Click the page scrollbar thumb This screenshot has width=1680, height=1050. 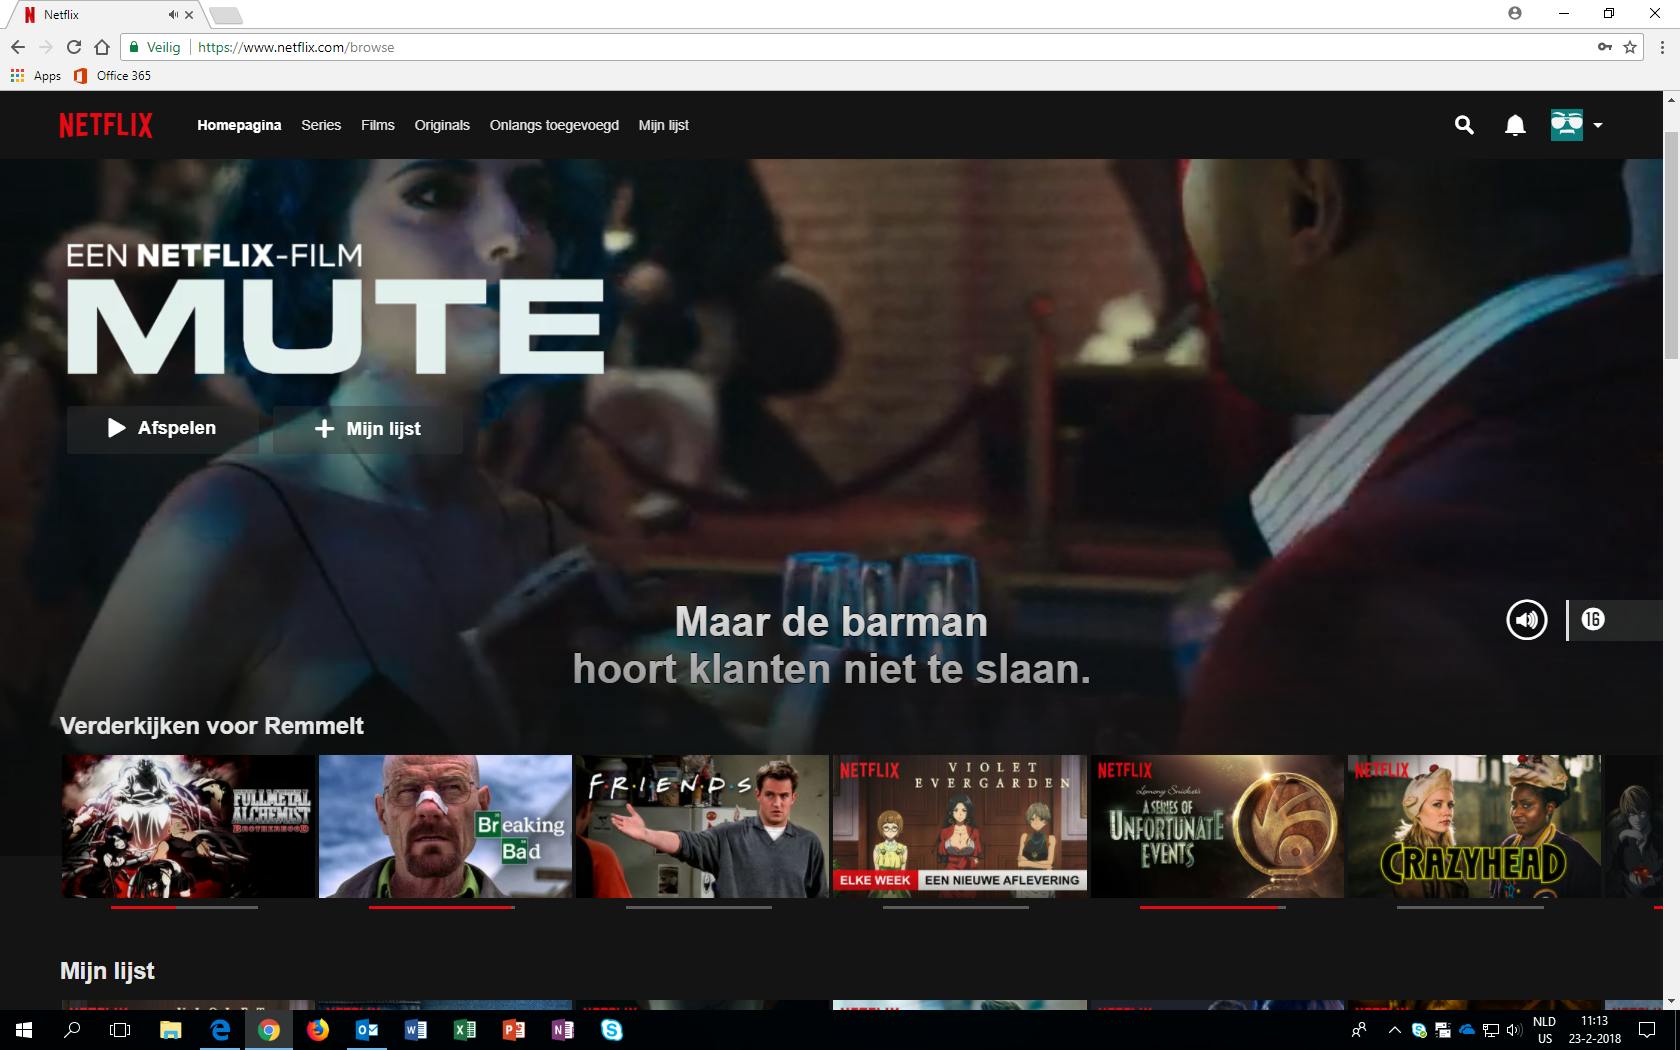point(1671,245)
